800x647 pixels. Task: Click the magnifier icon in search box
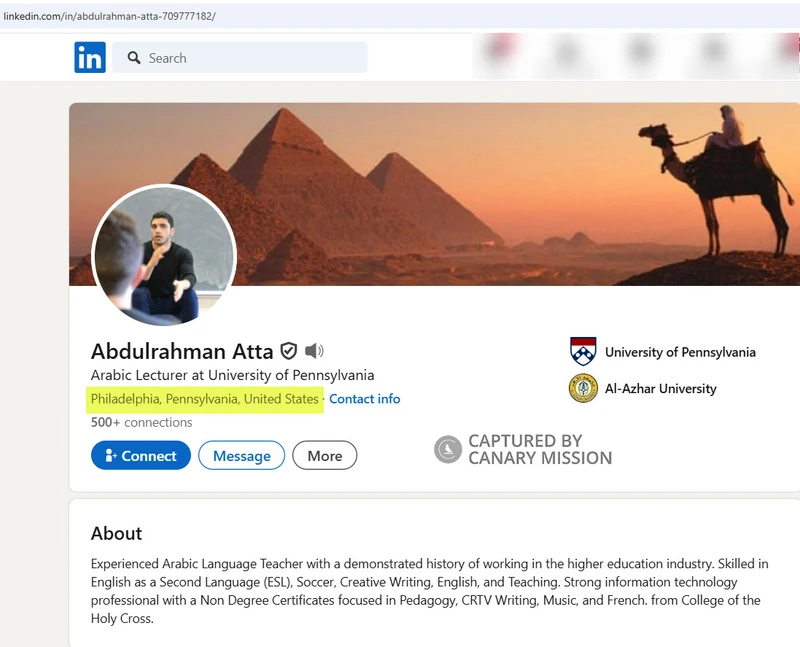pos(134,58)
